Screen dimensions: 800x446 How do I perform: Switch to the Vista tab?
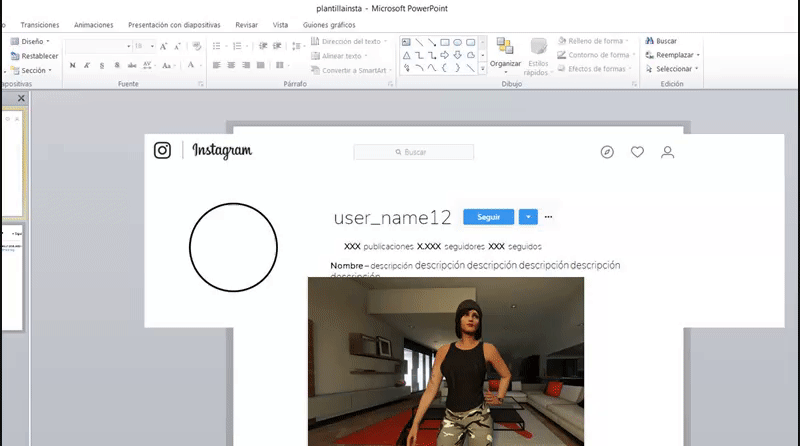coord(280,25)
